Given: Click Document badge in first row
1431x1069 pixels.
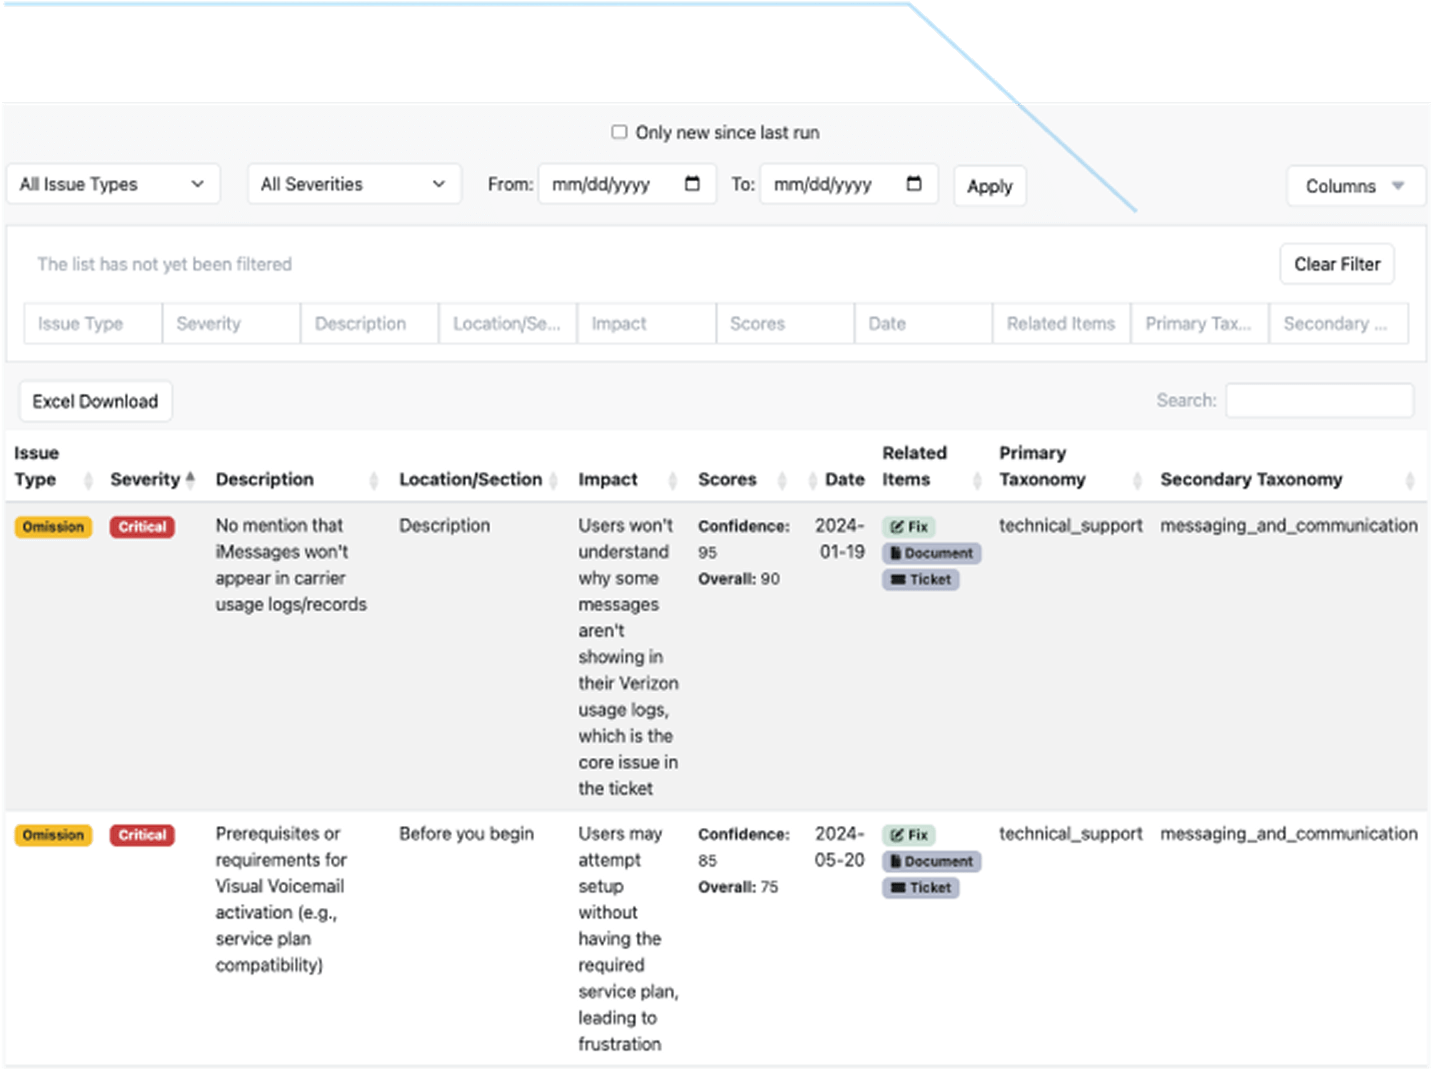Looking at the screenshot, I should coord(931,553).
